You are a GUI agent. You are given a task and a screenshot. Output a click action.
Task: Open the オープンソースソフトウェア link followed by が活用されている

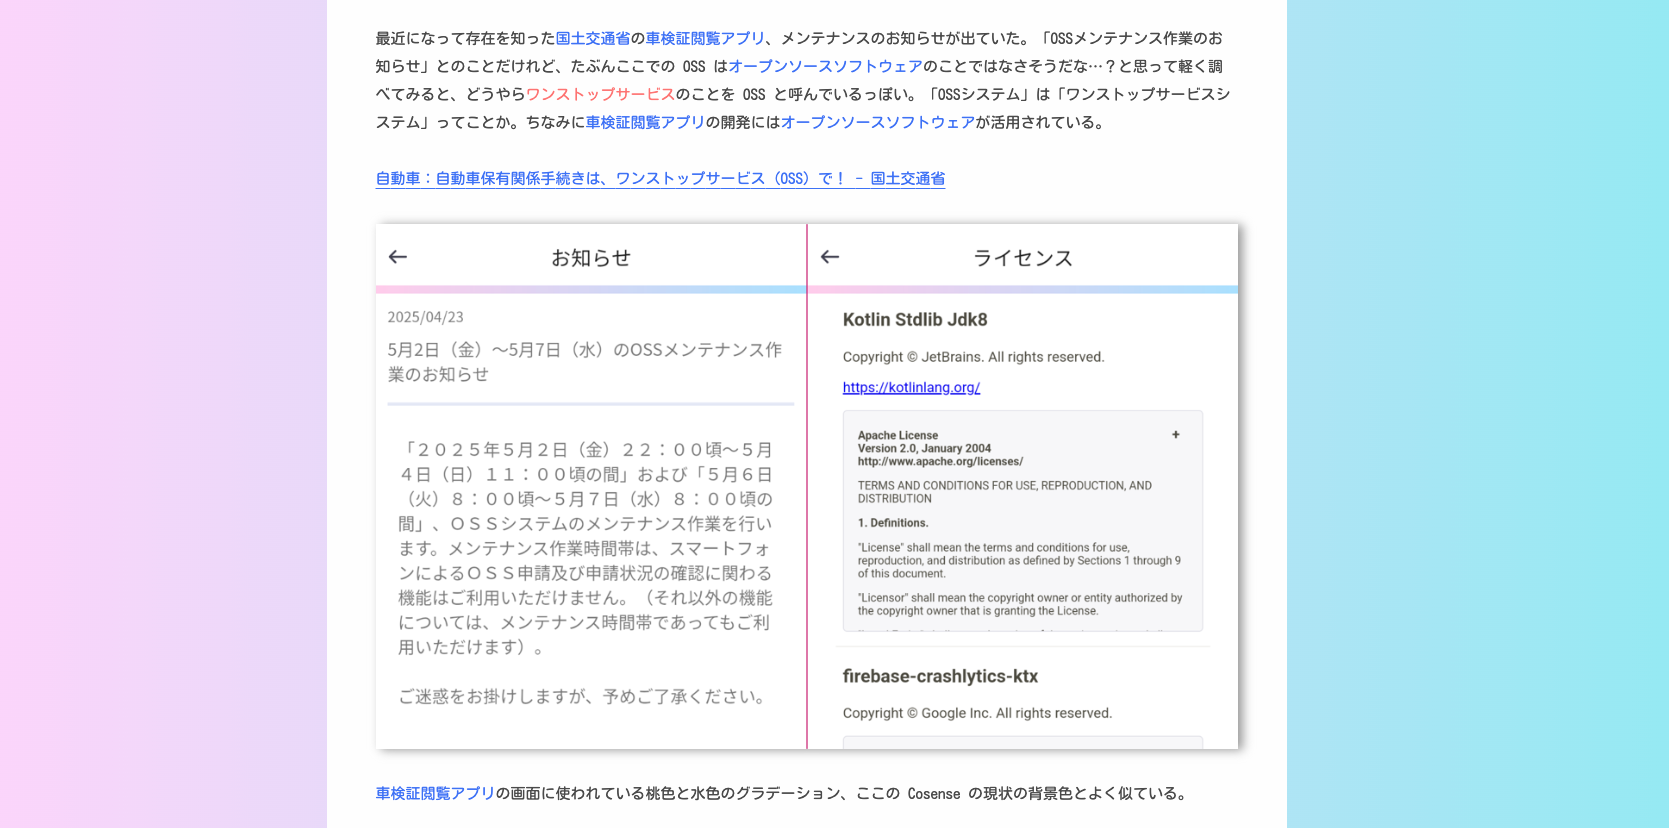click(878, 122)
